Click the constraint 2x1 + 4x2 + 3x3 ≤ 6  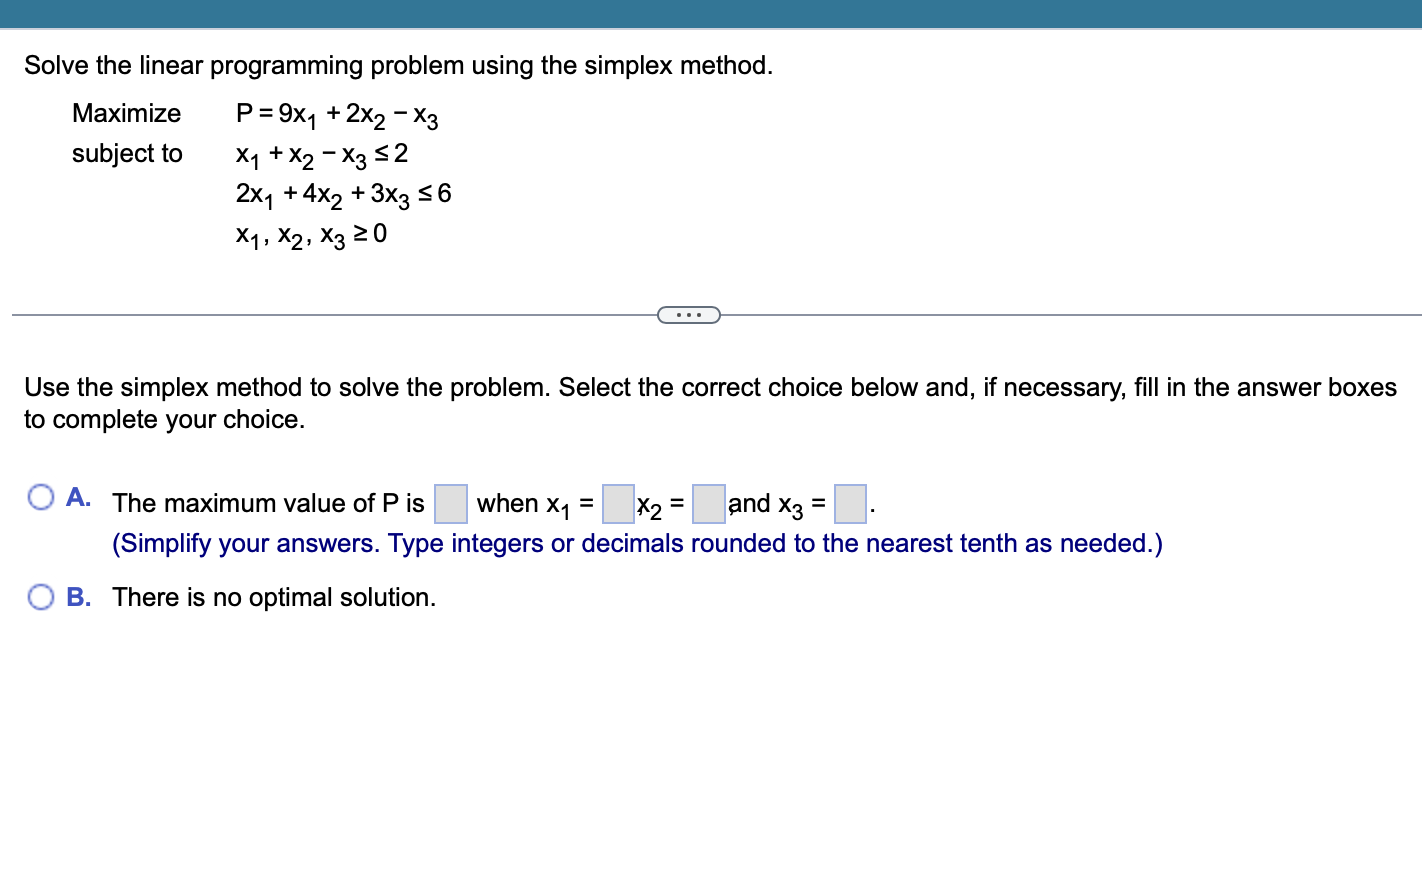(343, 194)
